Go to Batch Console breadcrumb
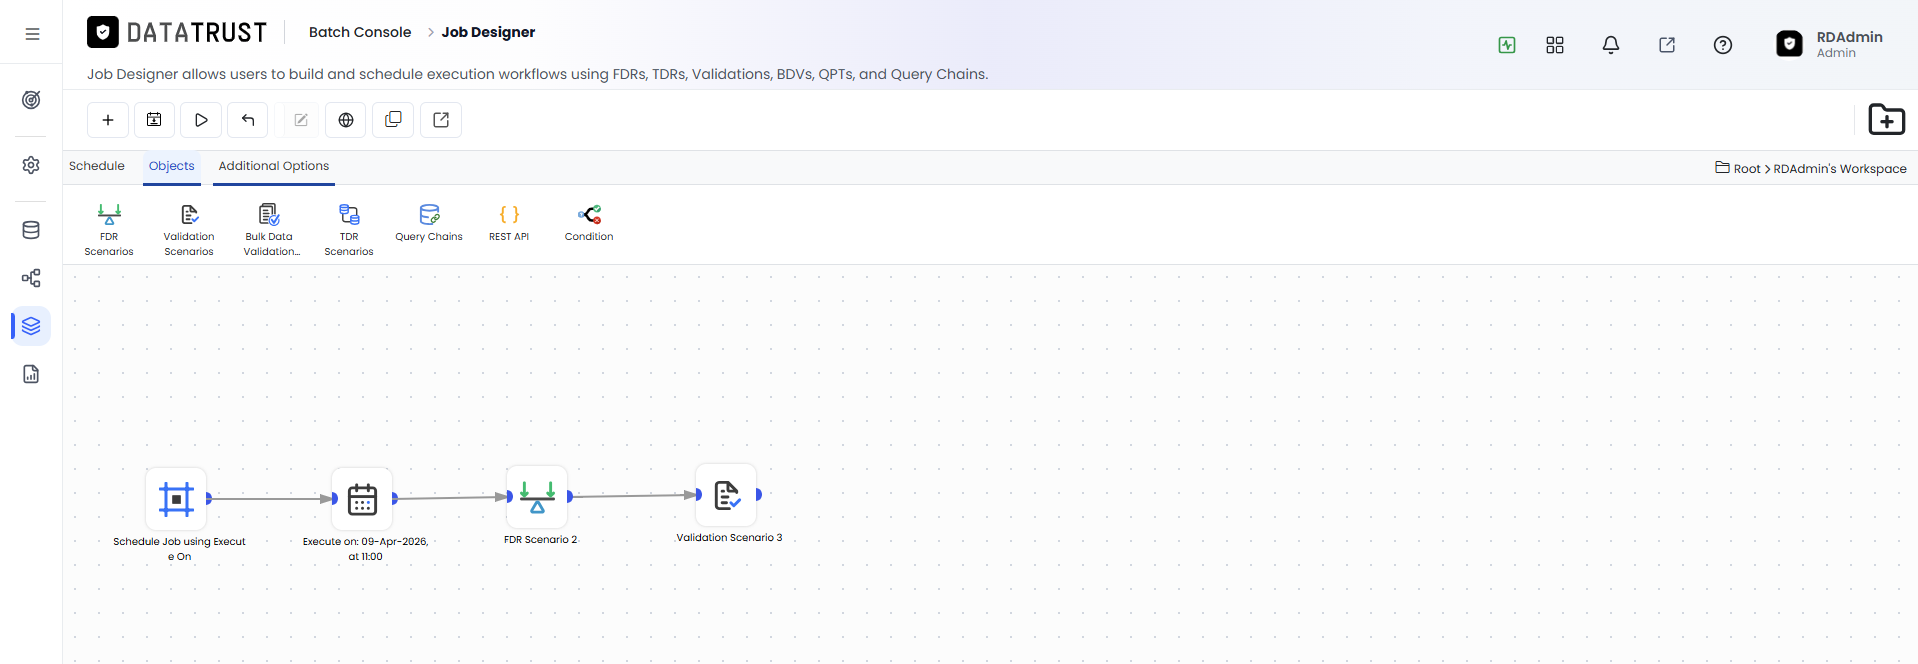Screen dimensions: 1918x664 [360, 32]
